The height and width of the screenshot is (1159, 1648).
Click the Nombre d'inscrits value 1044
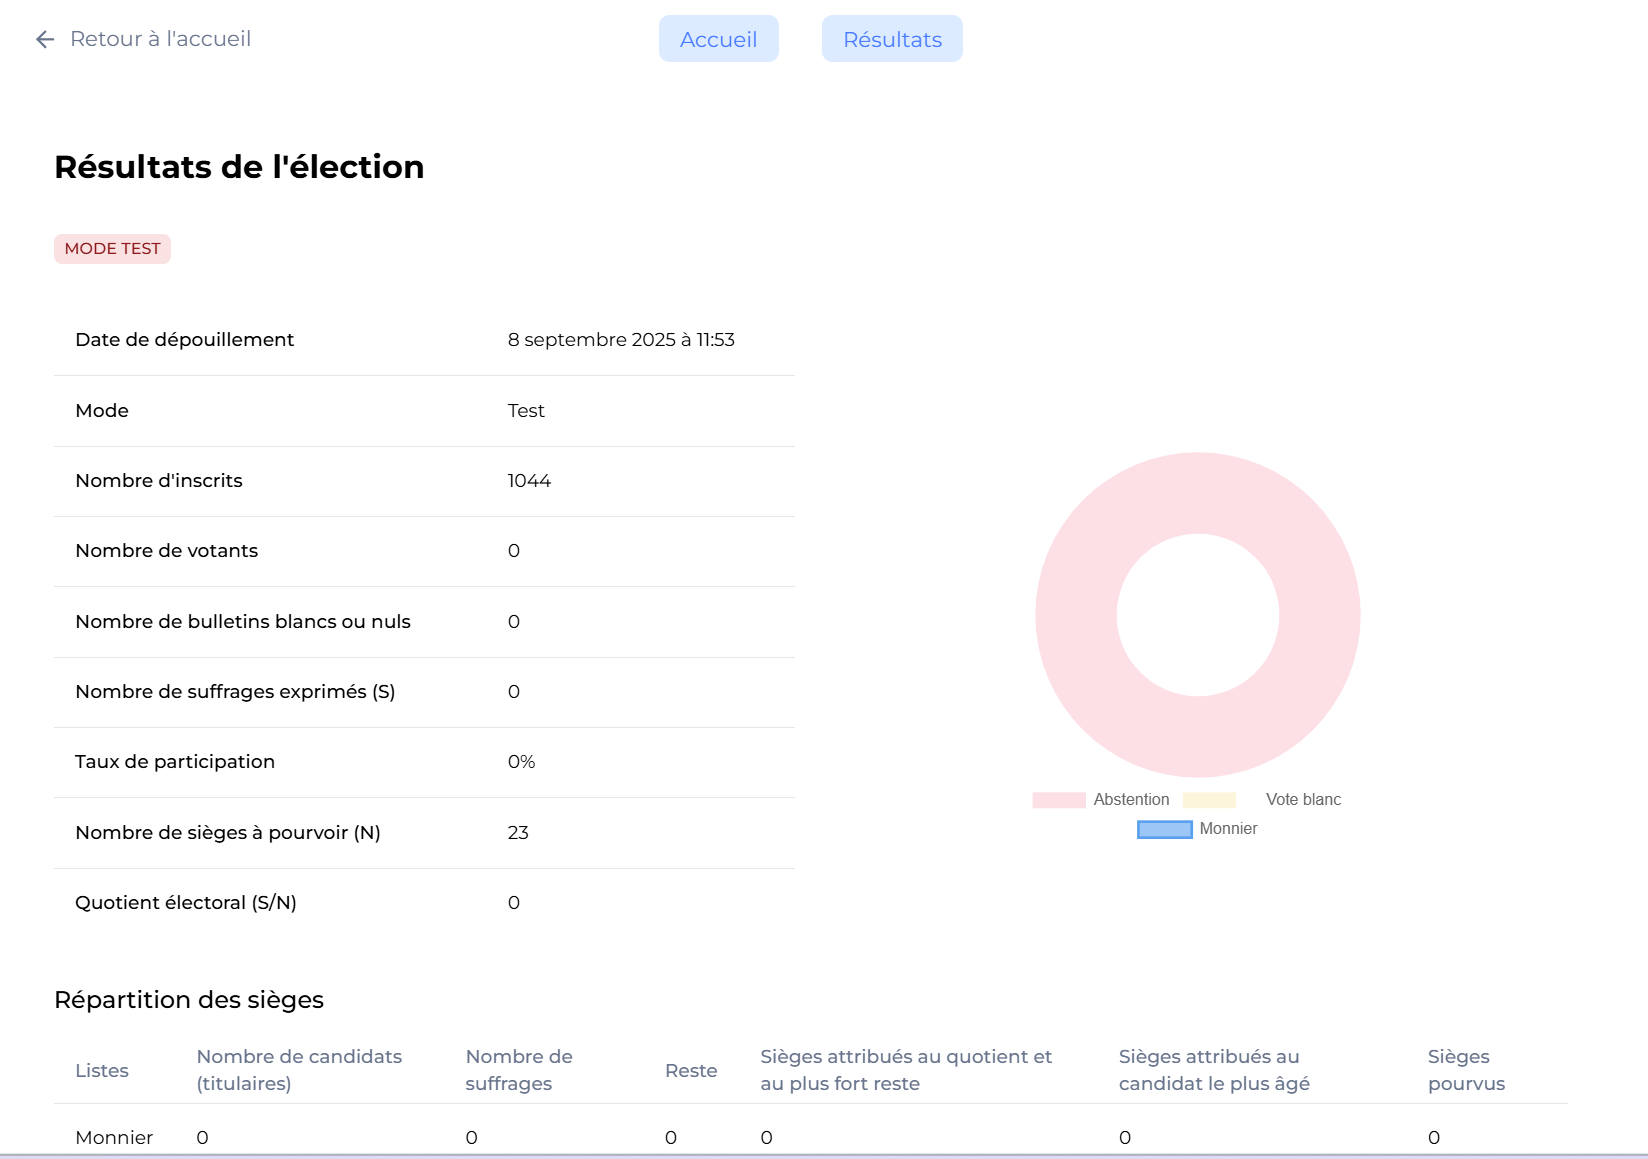pos(529,481)
